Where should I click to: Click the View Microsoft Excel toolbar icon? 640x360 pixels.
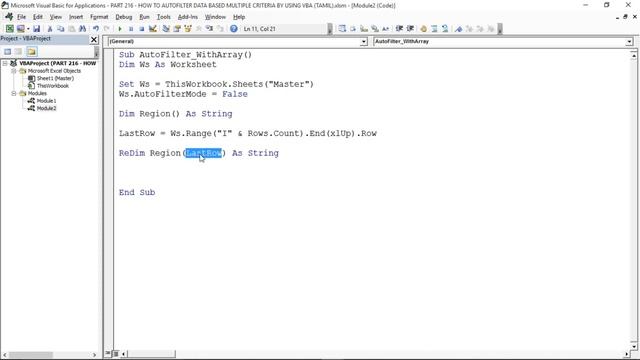(9, 29)
